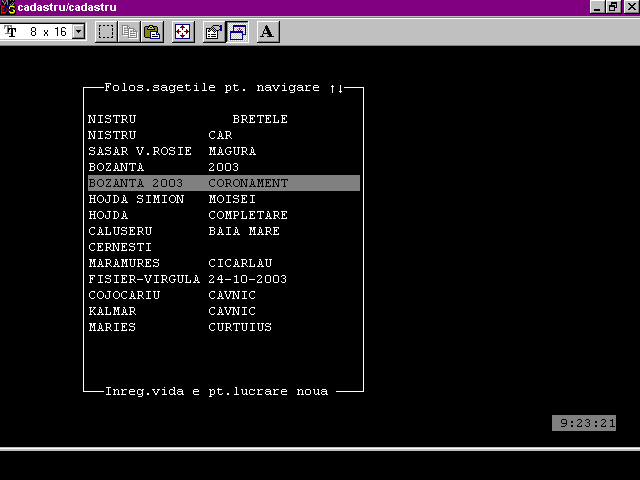Click the FISIER-VIRGULA 24-10-2003 entry
Viewport: 640px width, 480px height.
(x=188, y=279)
